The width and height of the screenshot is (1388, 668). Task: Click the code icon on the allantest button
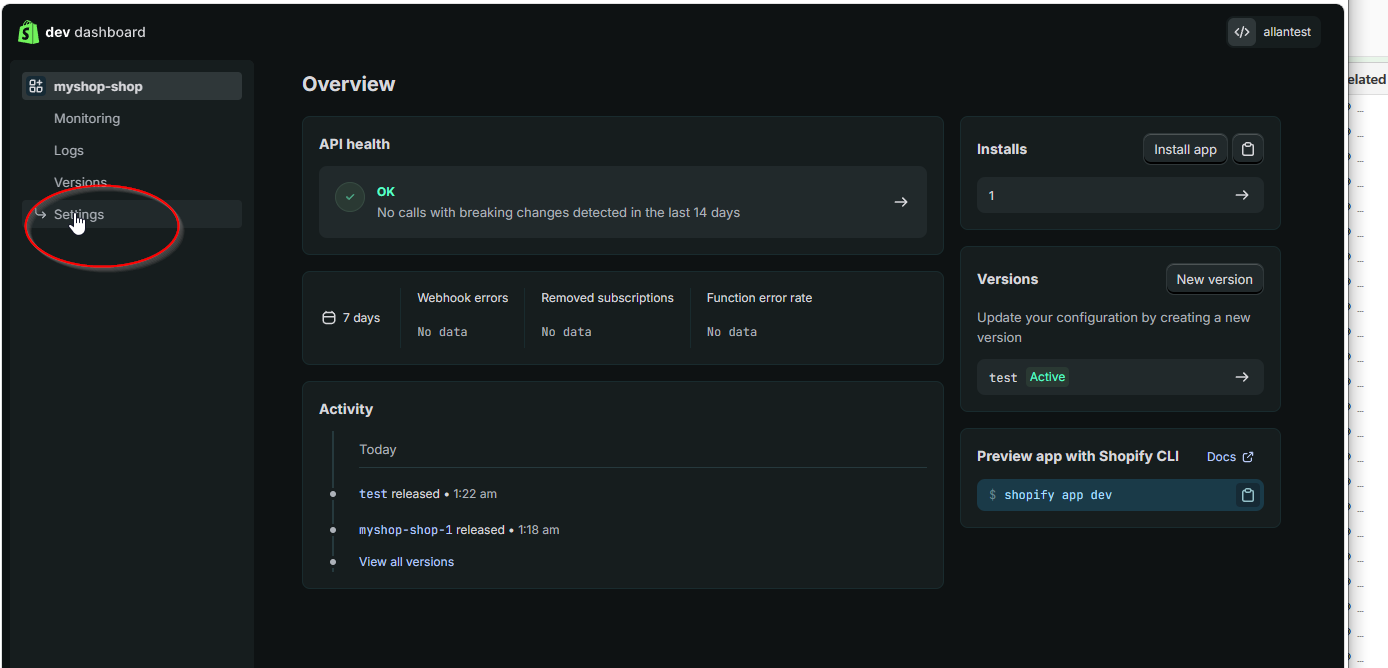point(1241,31)
